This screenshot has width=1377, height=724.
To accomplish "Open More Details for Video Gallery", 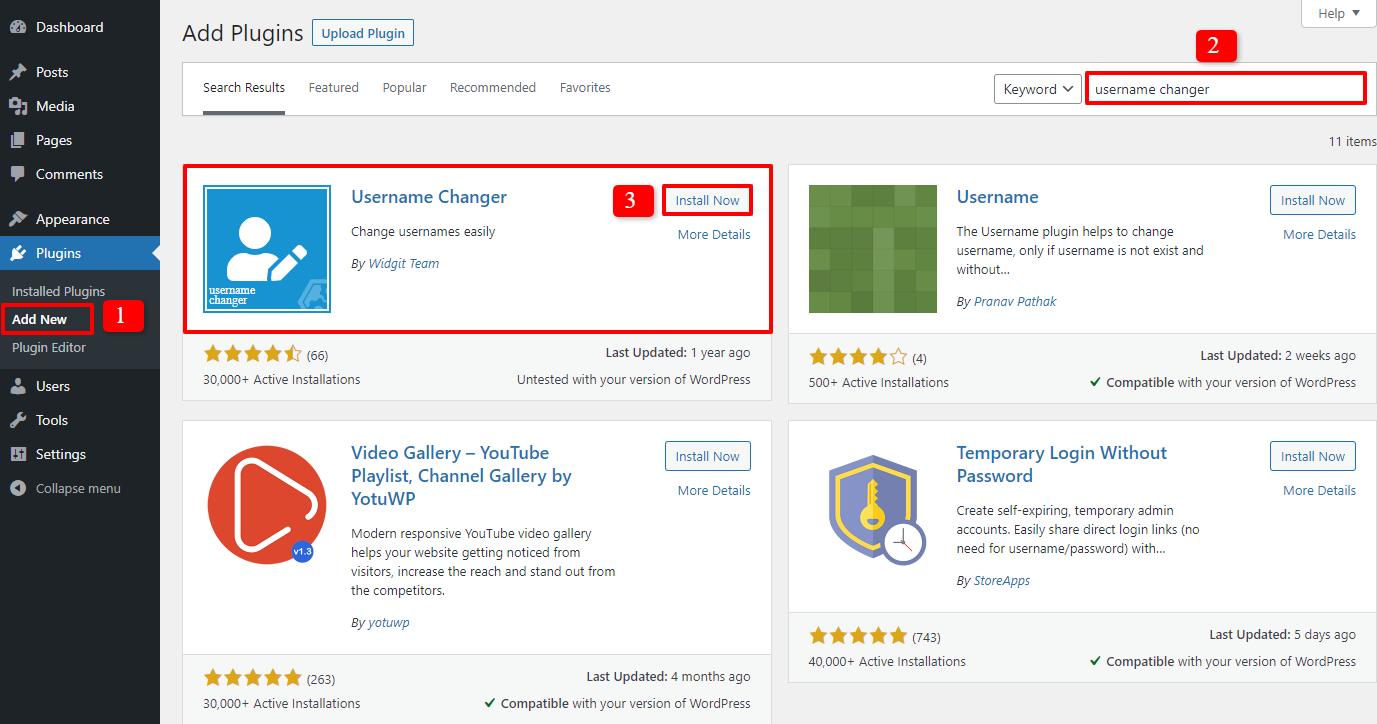I will point(714,490).
